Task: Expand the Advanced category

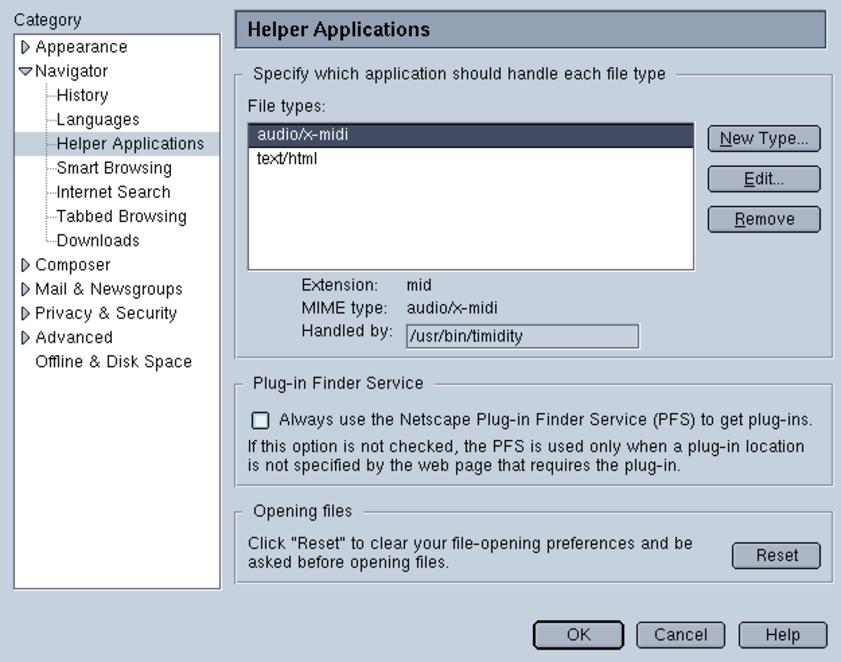Action: tap(26, 337)
